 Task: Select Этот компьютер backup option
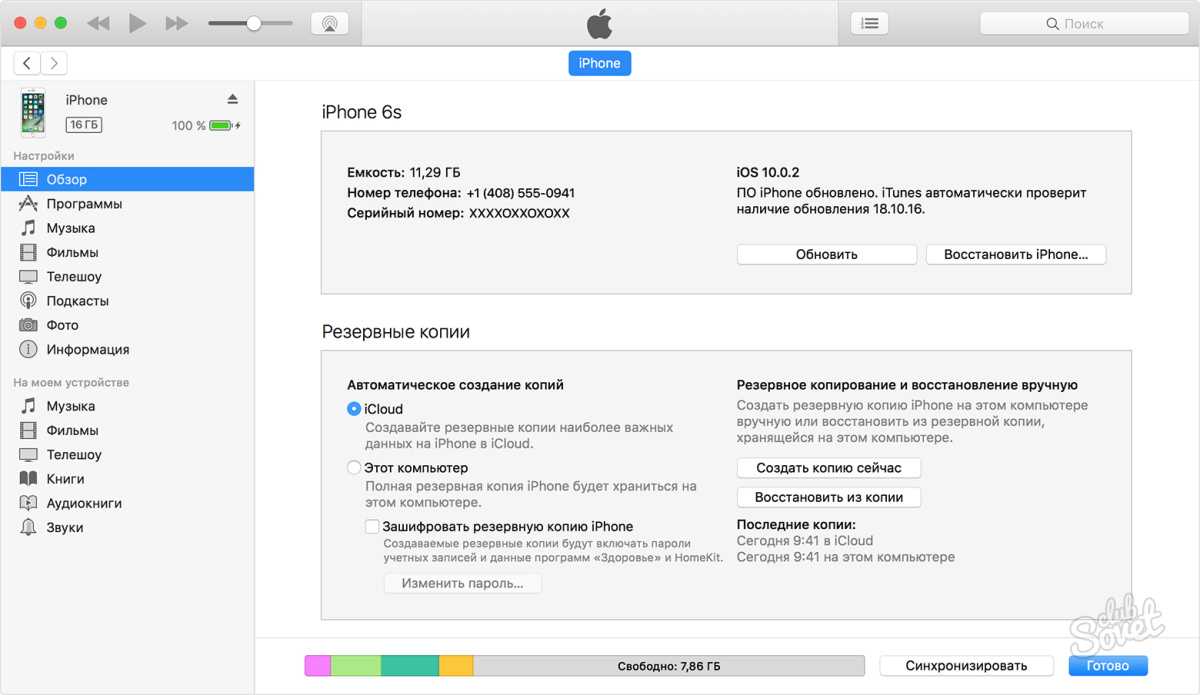click(354, 467)
